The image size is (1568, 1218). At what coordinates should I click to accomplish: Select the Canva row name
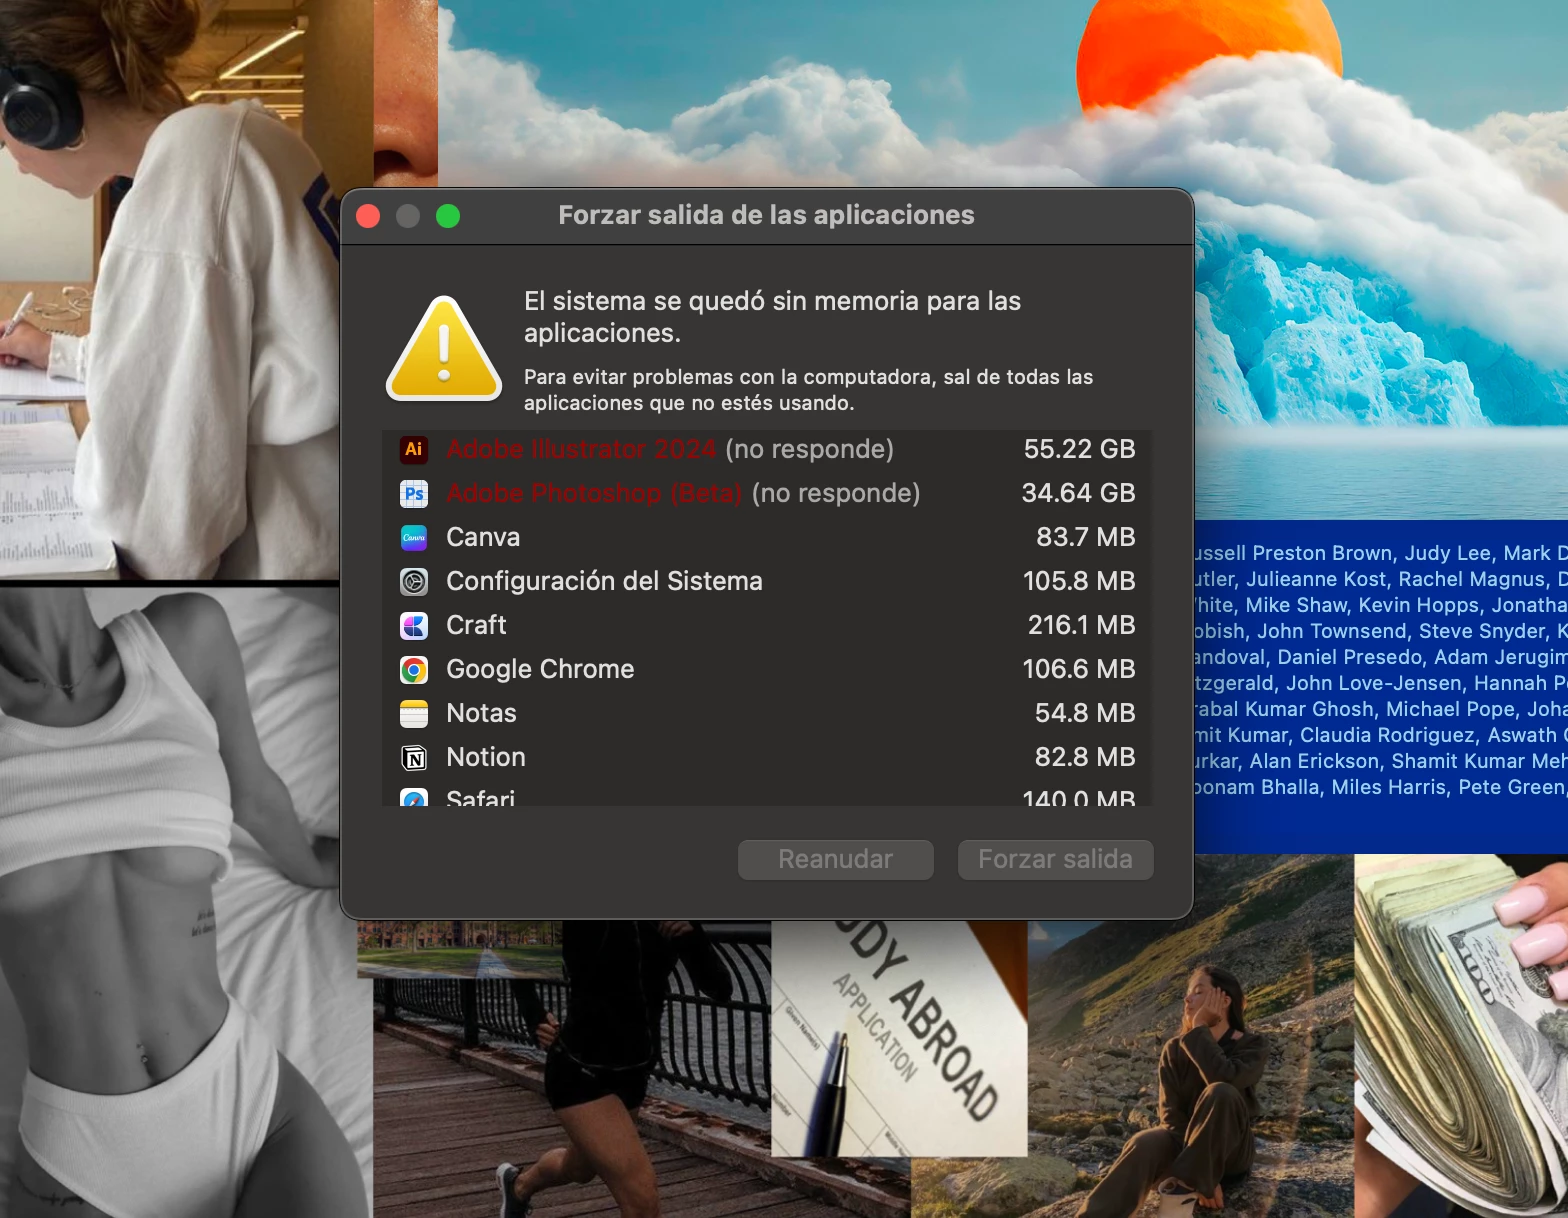483,537
